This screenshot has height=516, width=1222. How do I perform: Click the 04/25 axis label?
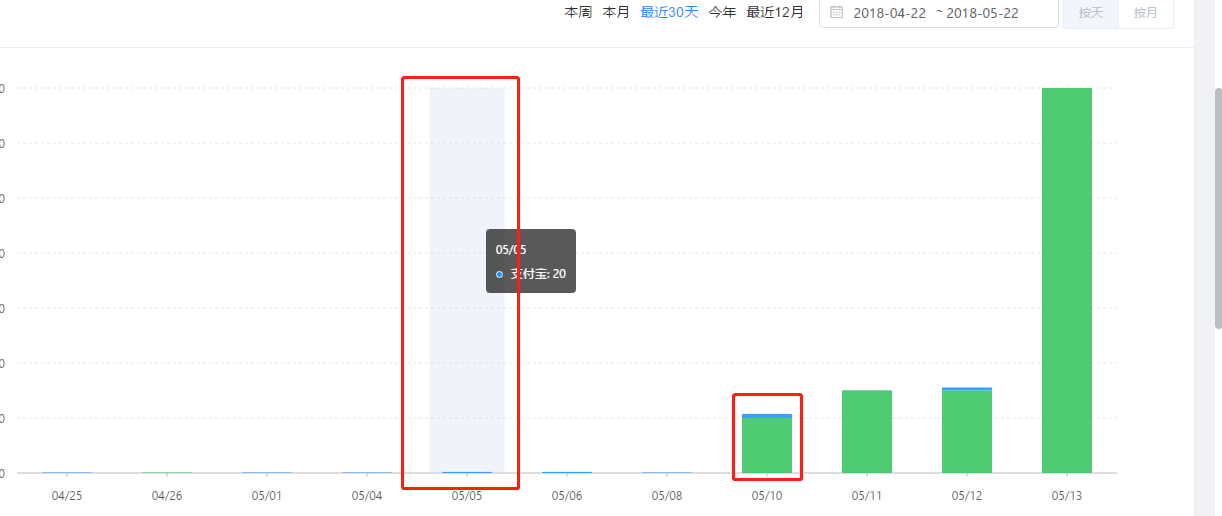point(67,495)
